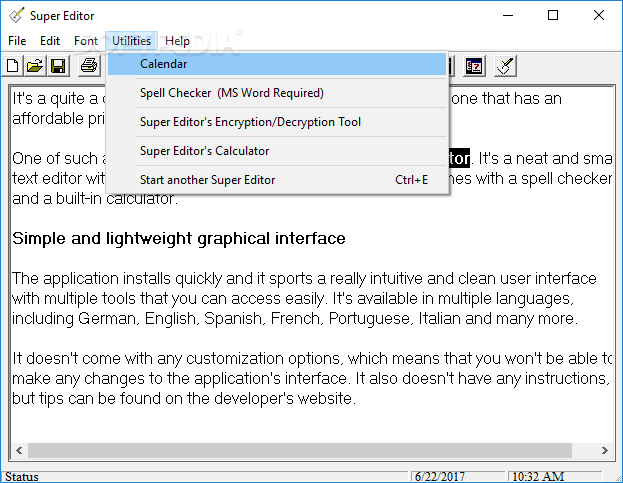Screen dimensions: 623x483
Task: Click the horizontal scrollbar thumb
Action: point(300,450)
